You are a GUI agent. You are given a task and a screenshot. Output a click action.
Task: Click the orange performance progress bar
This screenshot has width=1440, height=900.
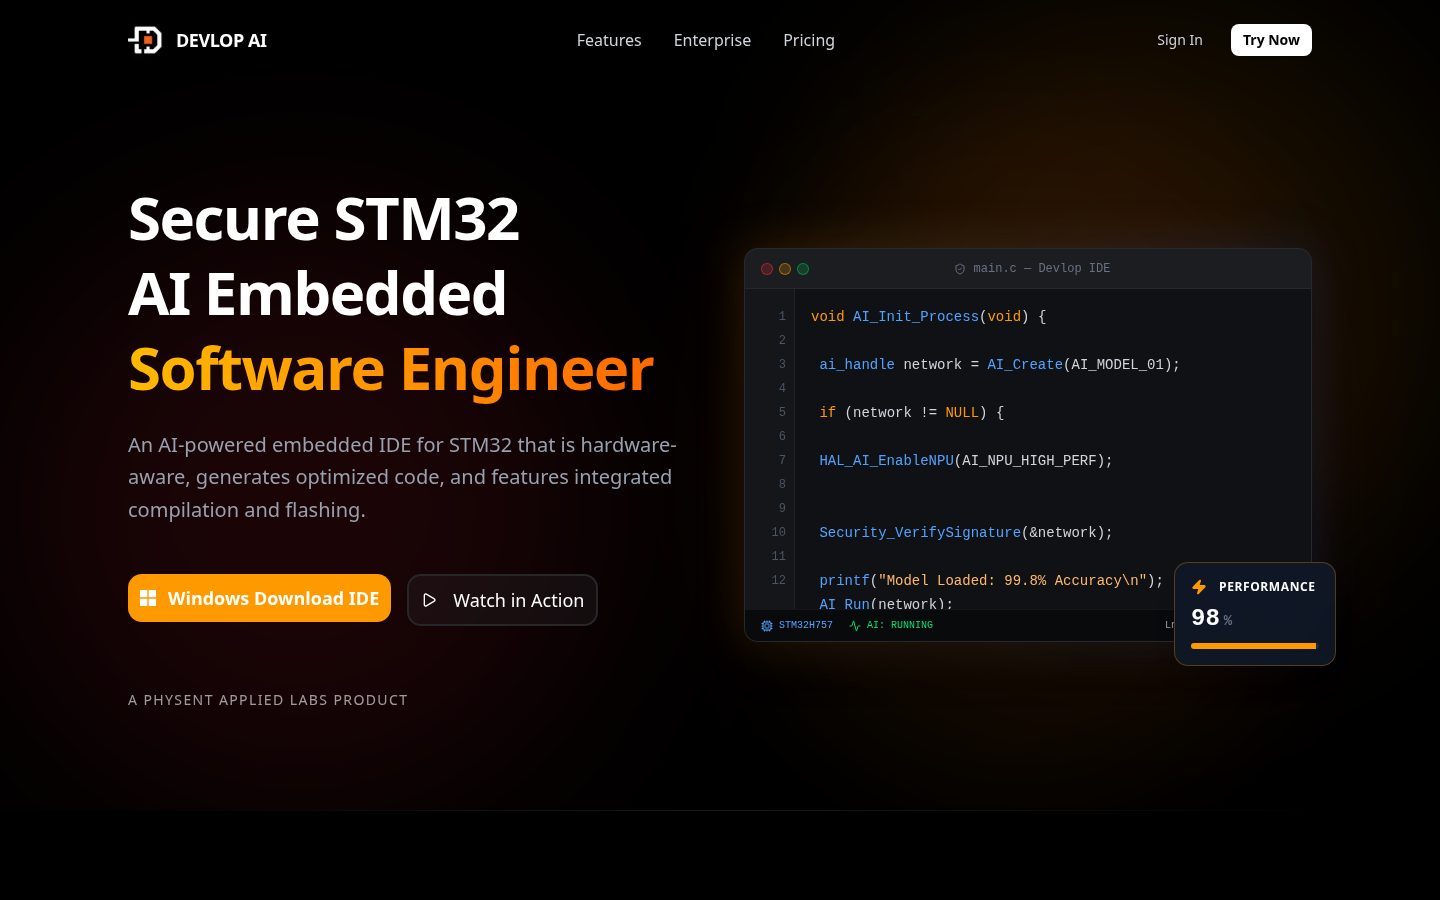point(1254,646)
